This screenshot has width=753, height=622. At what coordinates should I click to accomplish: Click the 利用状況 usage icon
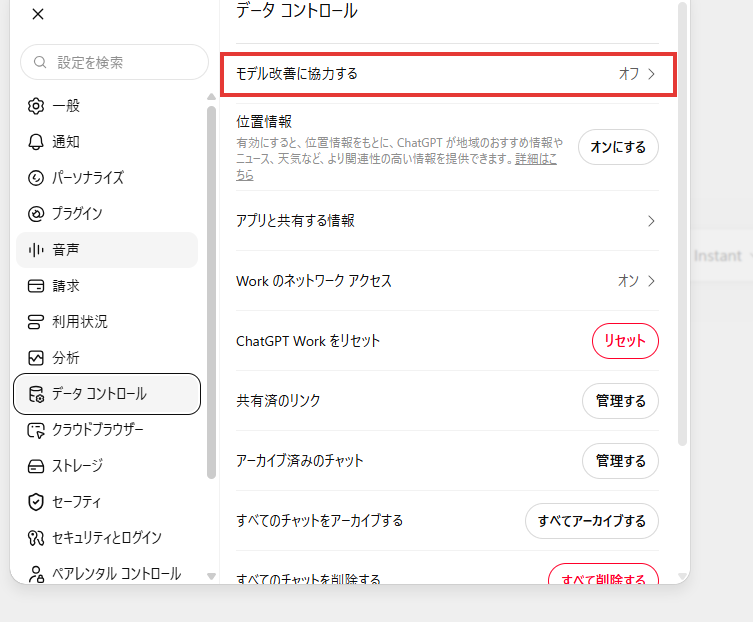pos(36,322)
